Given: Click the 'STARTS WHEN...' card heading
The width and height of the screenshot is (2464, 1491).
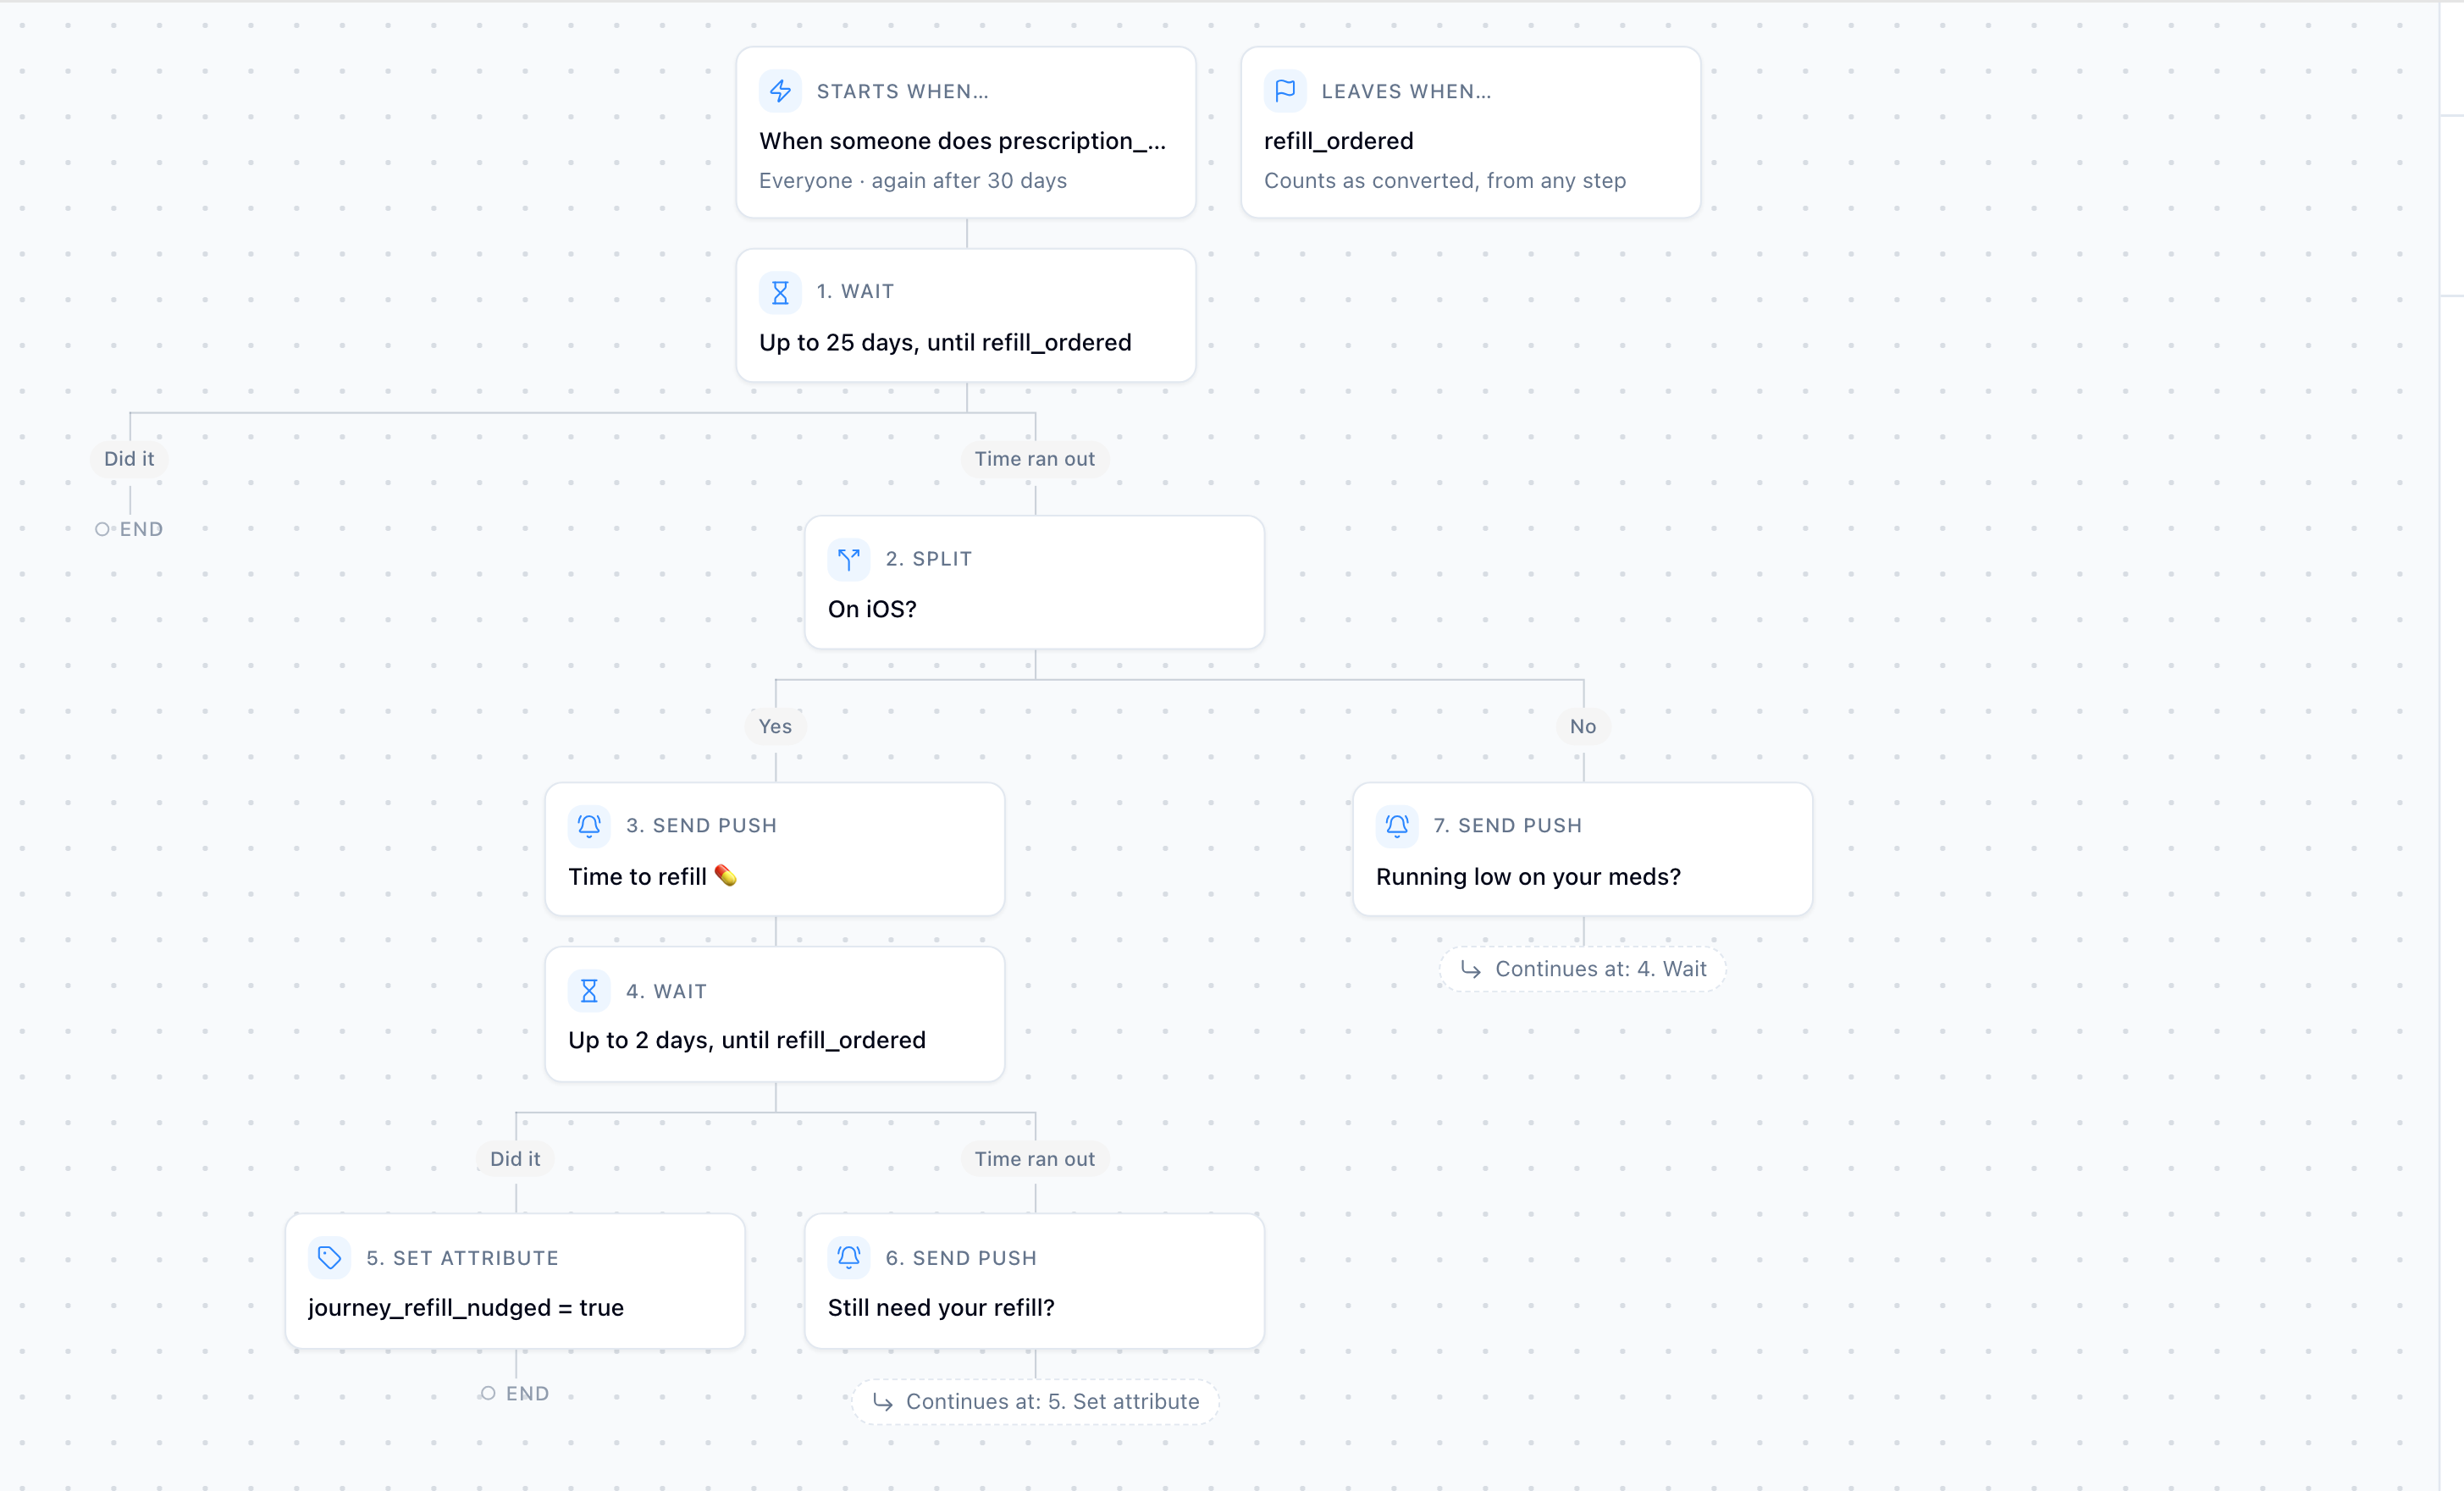Looking at the screenshot, I should 903,92.
